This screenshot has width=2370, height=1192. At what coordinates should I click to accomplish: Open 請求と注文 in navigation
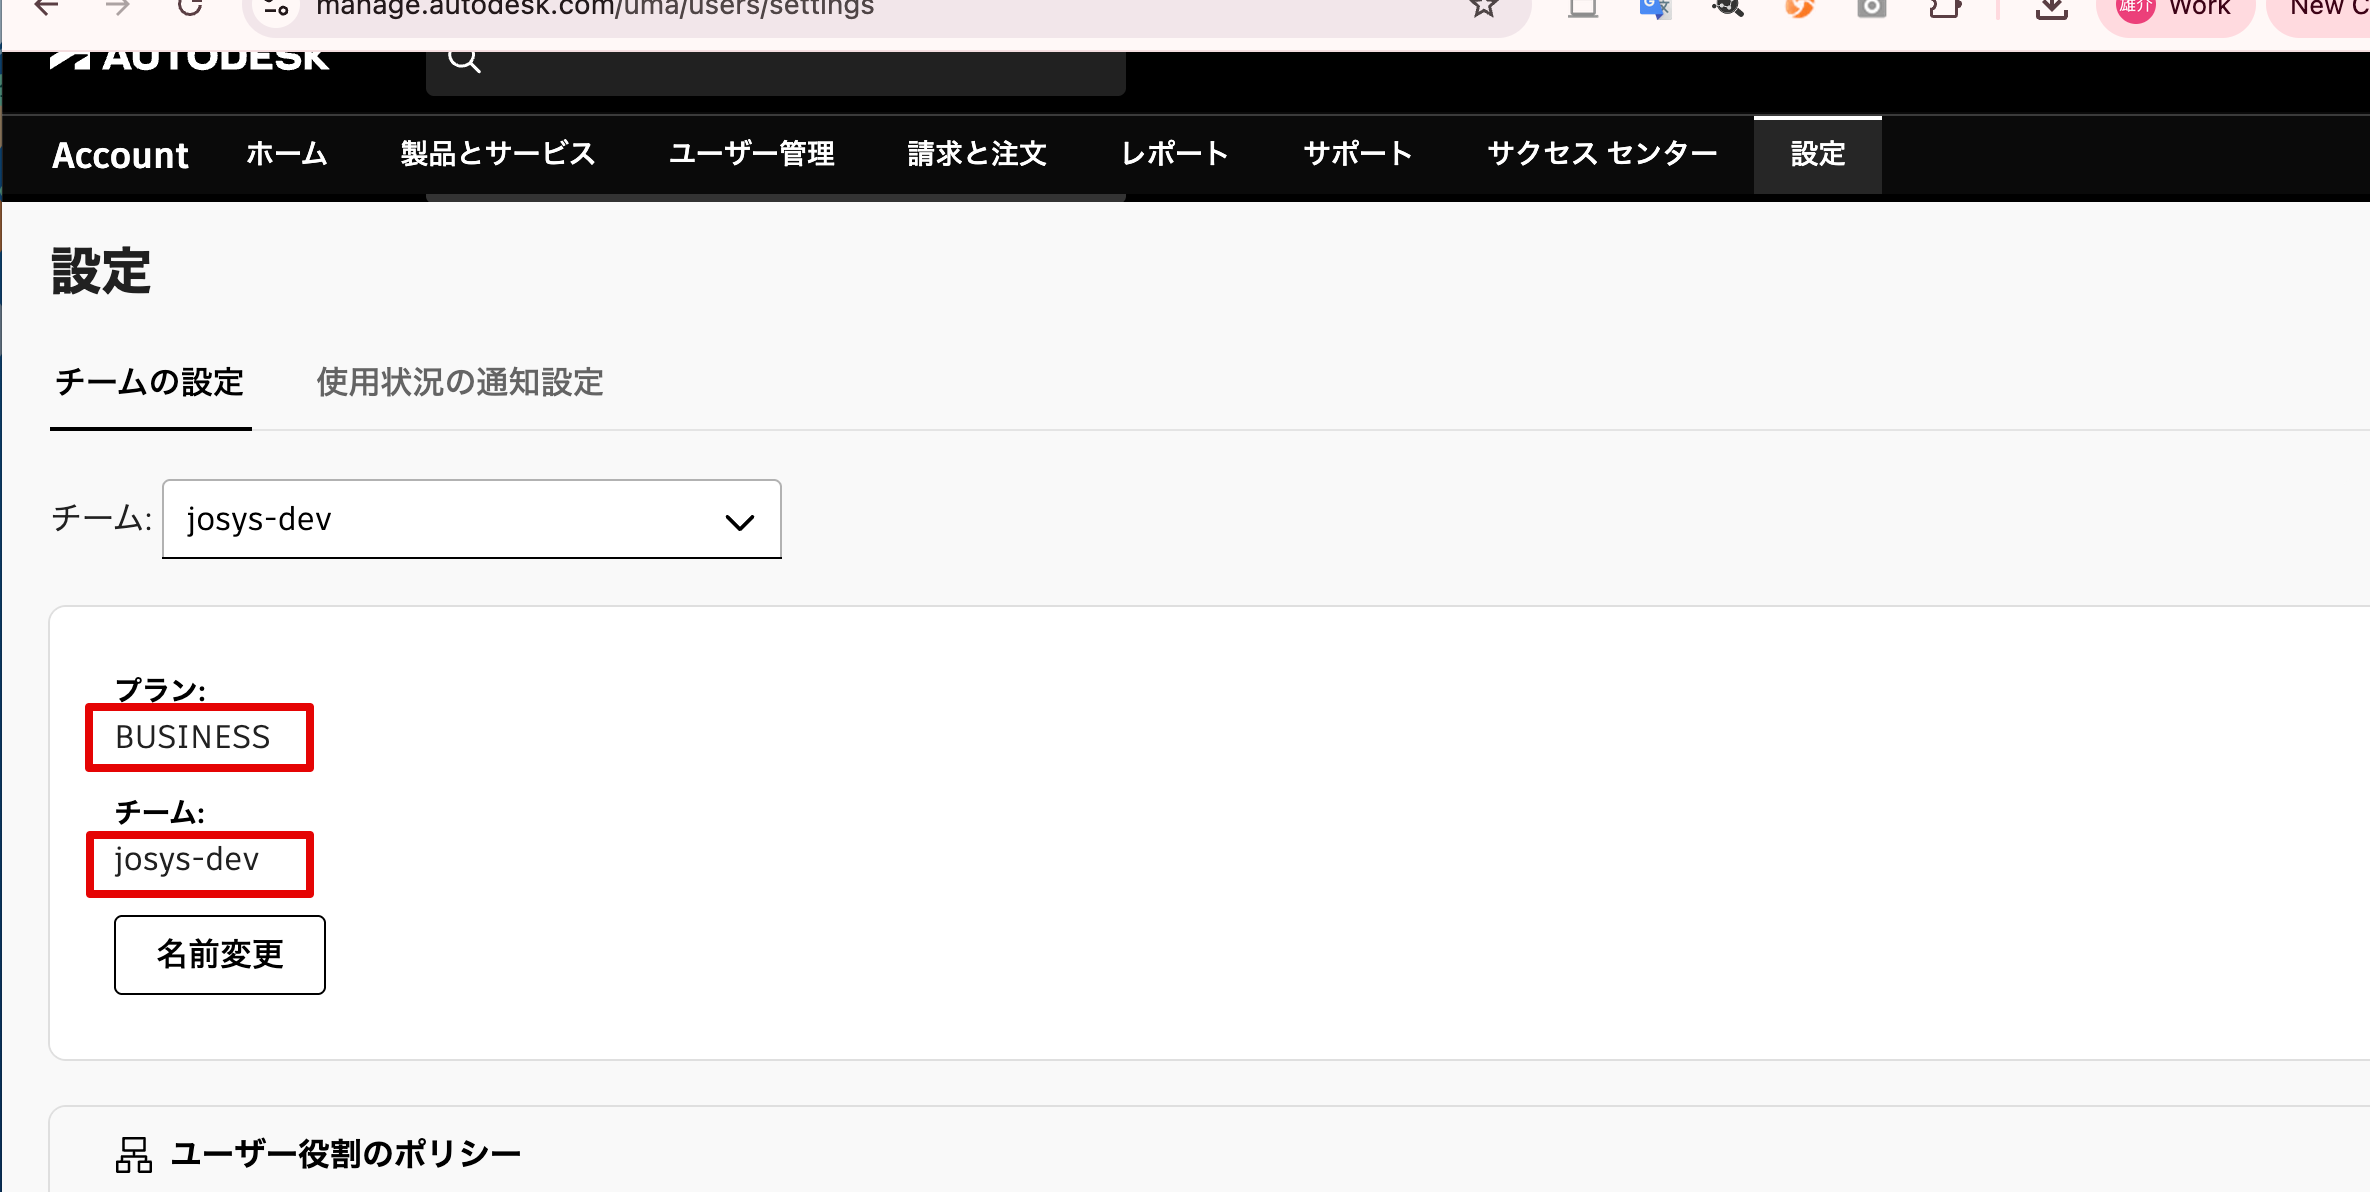coord(977,154)
